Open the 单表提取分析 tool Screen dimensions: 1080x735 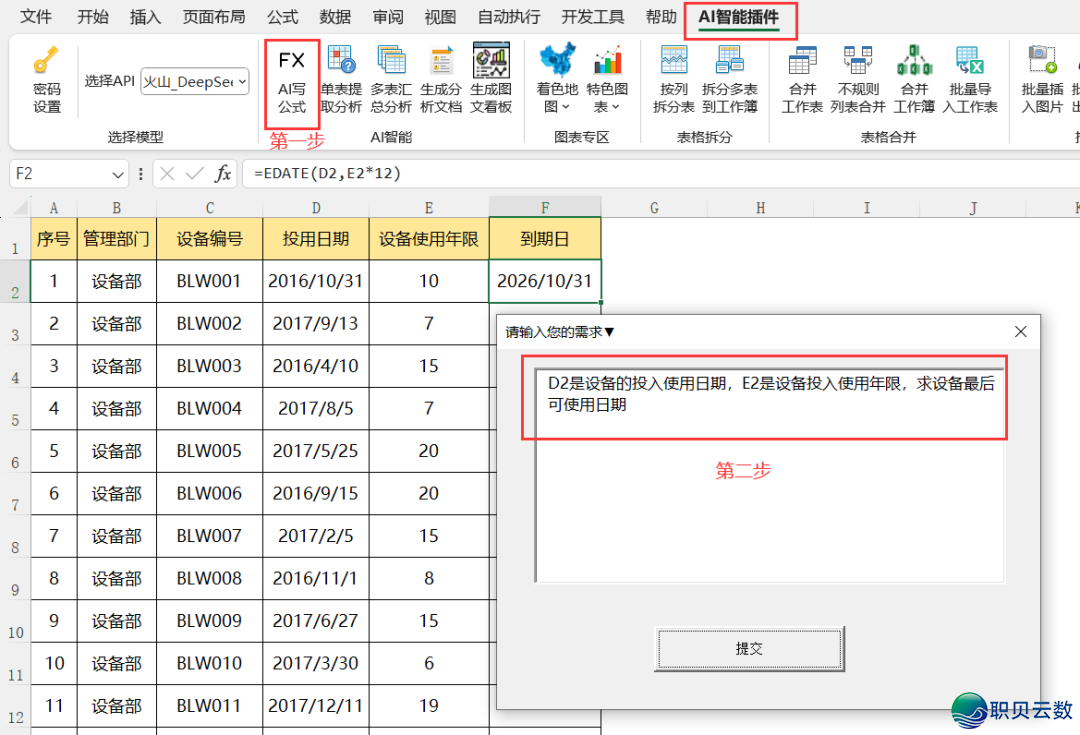click(341, 78)
